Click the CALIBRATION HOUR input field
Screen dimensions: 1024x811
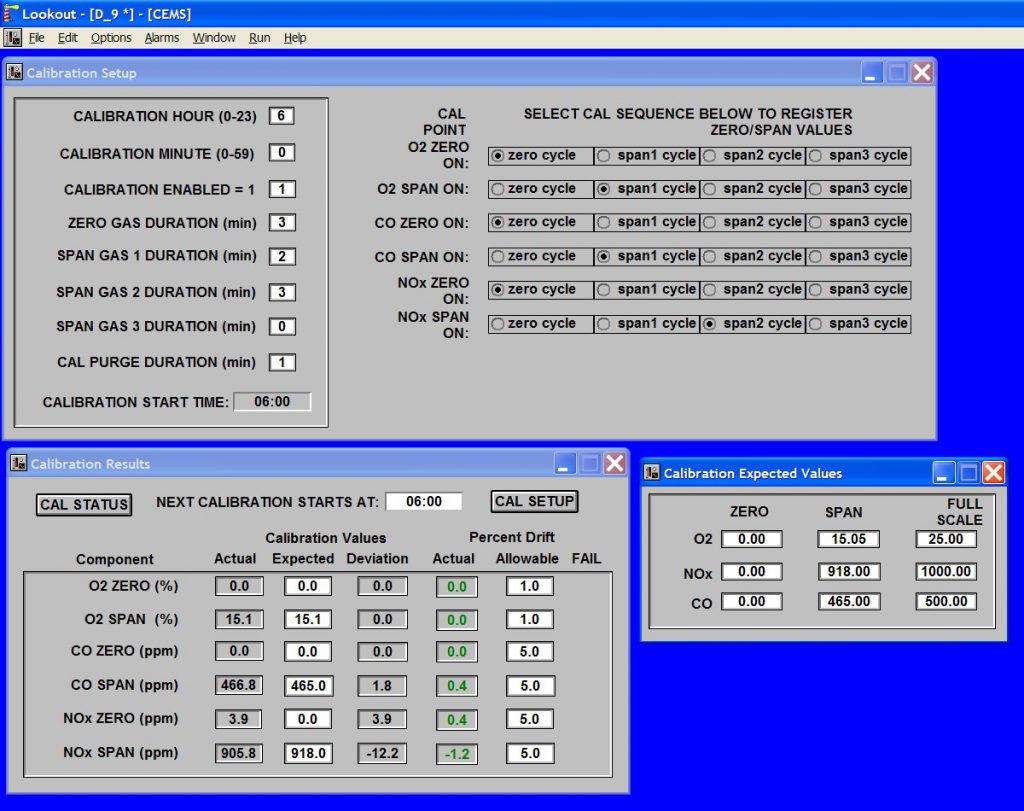click(x=281, y=116)
